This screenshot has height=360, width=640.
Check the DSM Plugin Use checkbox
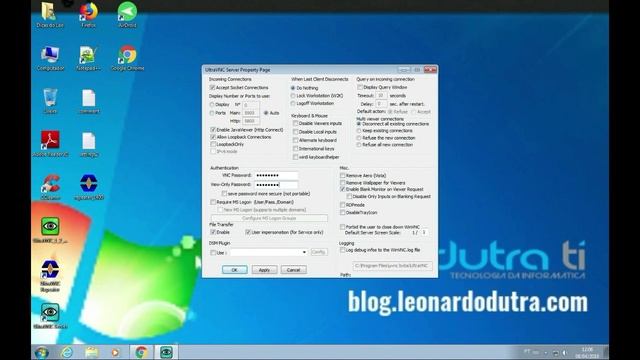point(213,253)
